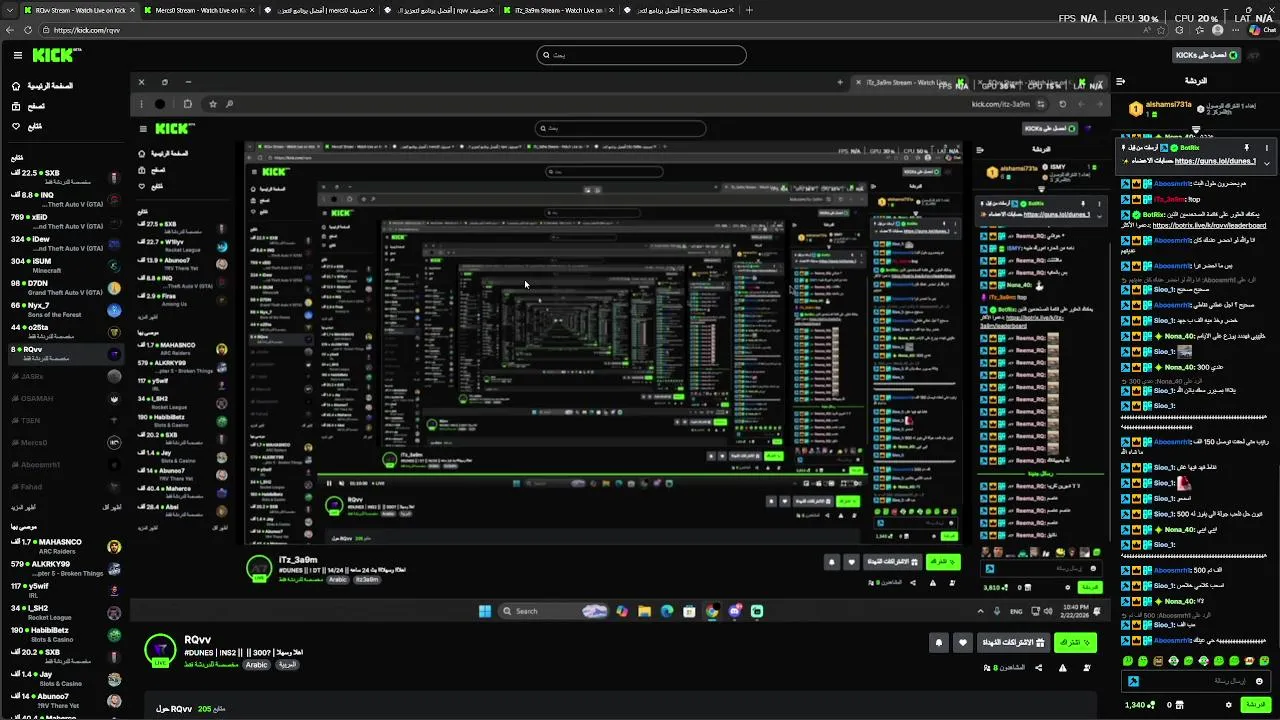Insert the brown square-face emote

(x=1159, y=661)
